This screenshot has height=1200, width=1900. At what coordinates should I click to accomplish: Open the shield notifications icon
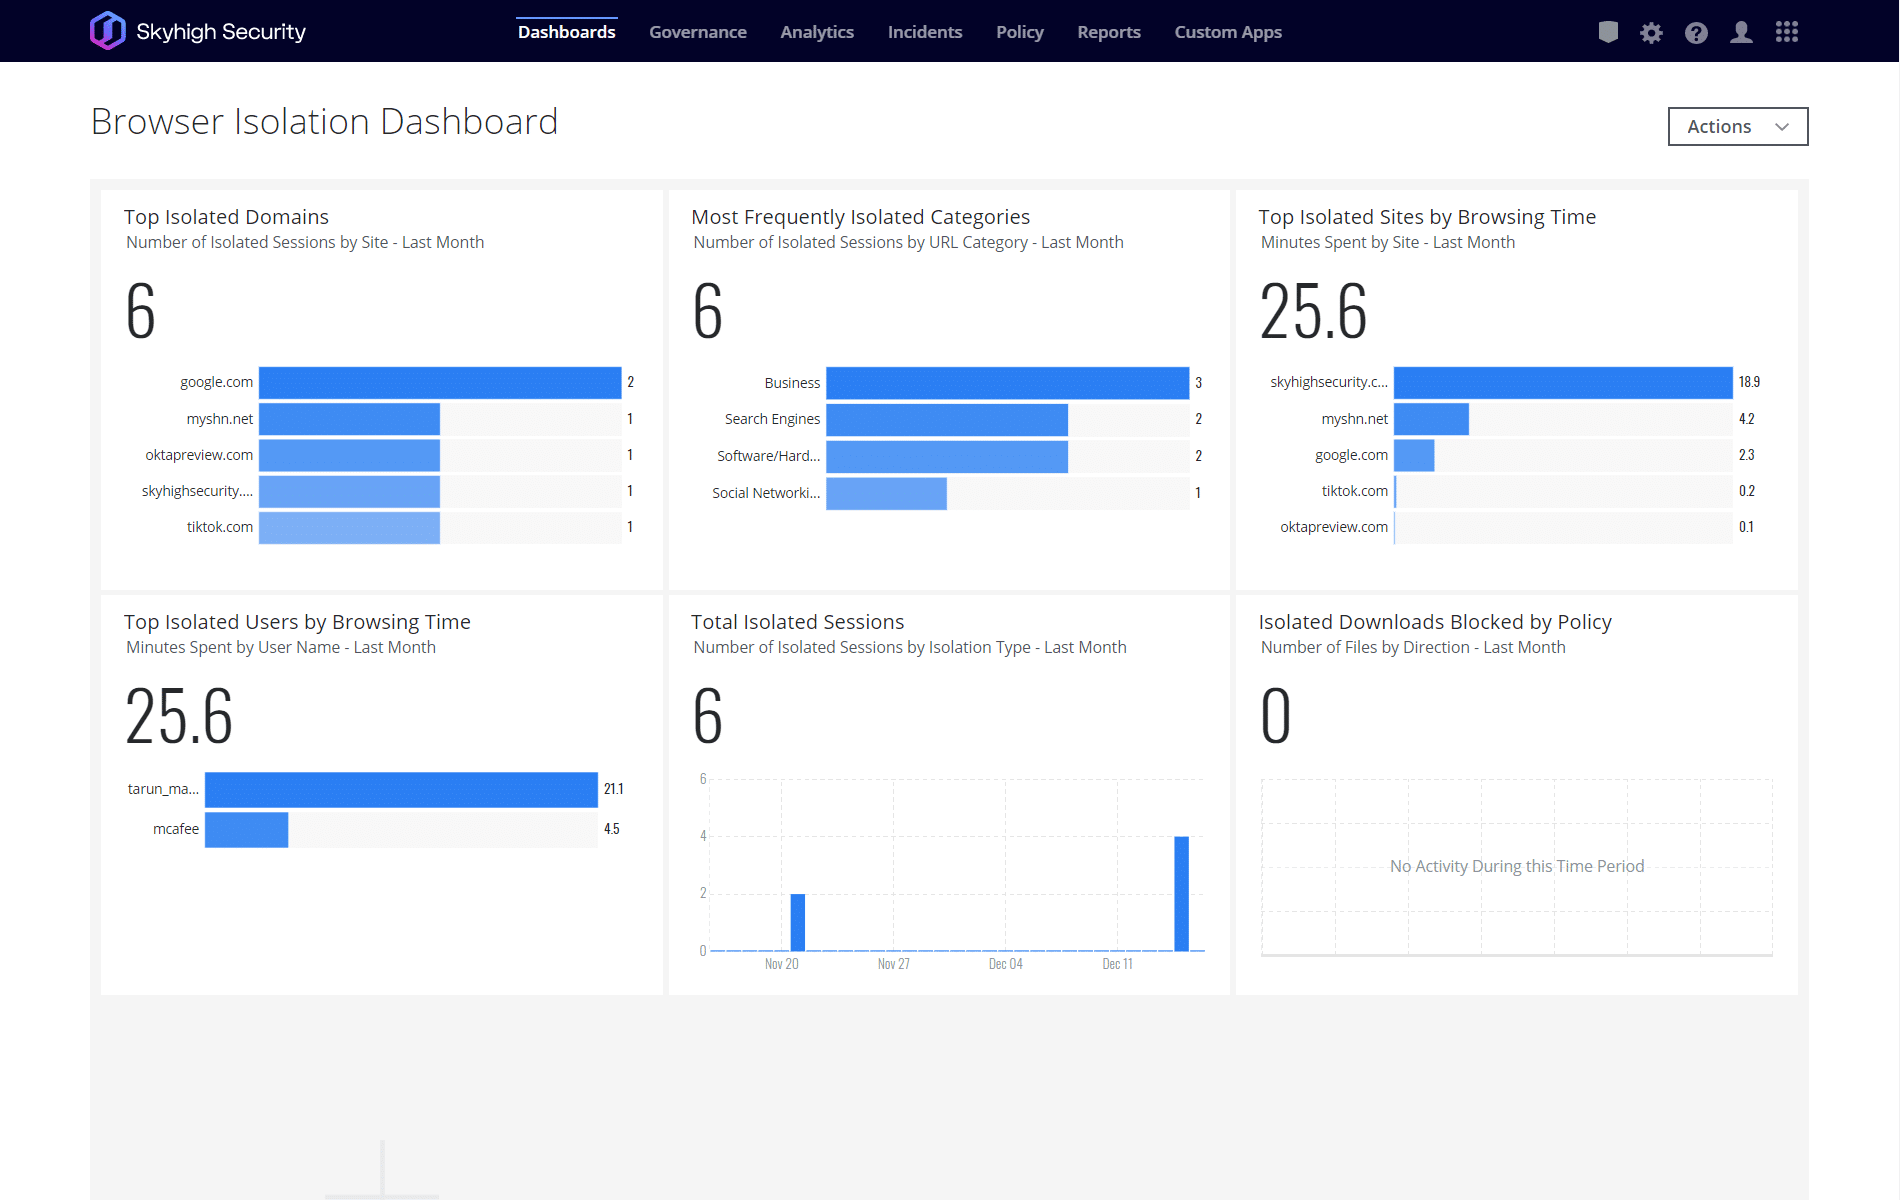click(1608, 32)
